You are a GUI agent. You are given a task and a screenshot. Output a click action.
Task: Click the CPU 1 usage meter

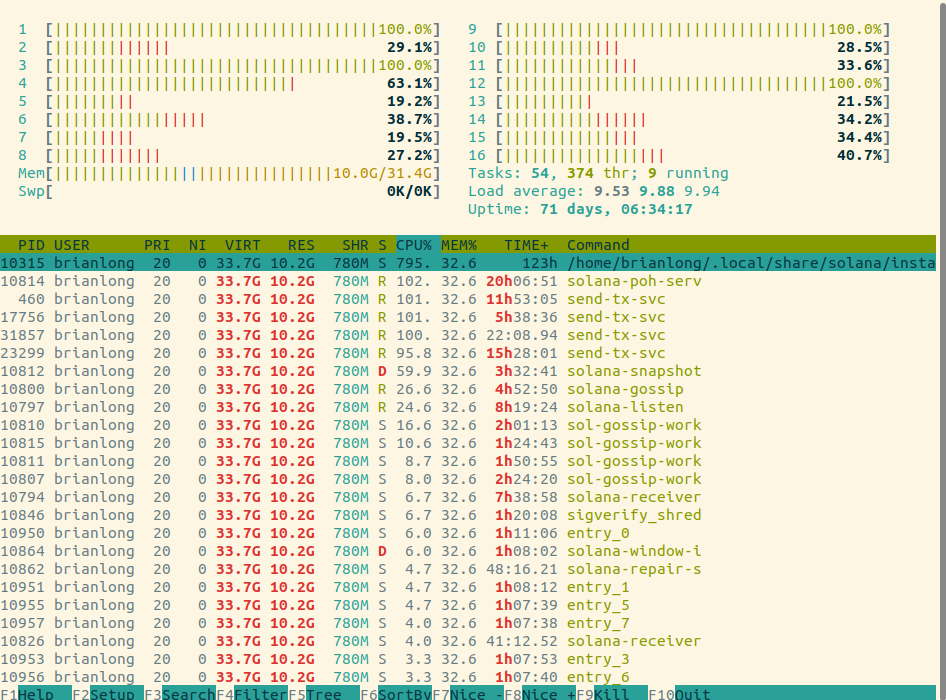229,30
